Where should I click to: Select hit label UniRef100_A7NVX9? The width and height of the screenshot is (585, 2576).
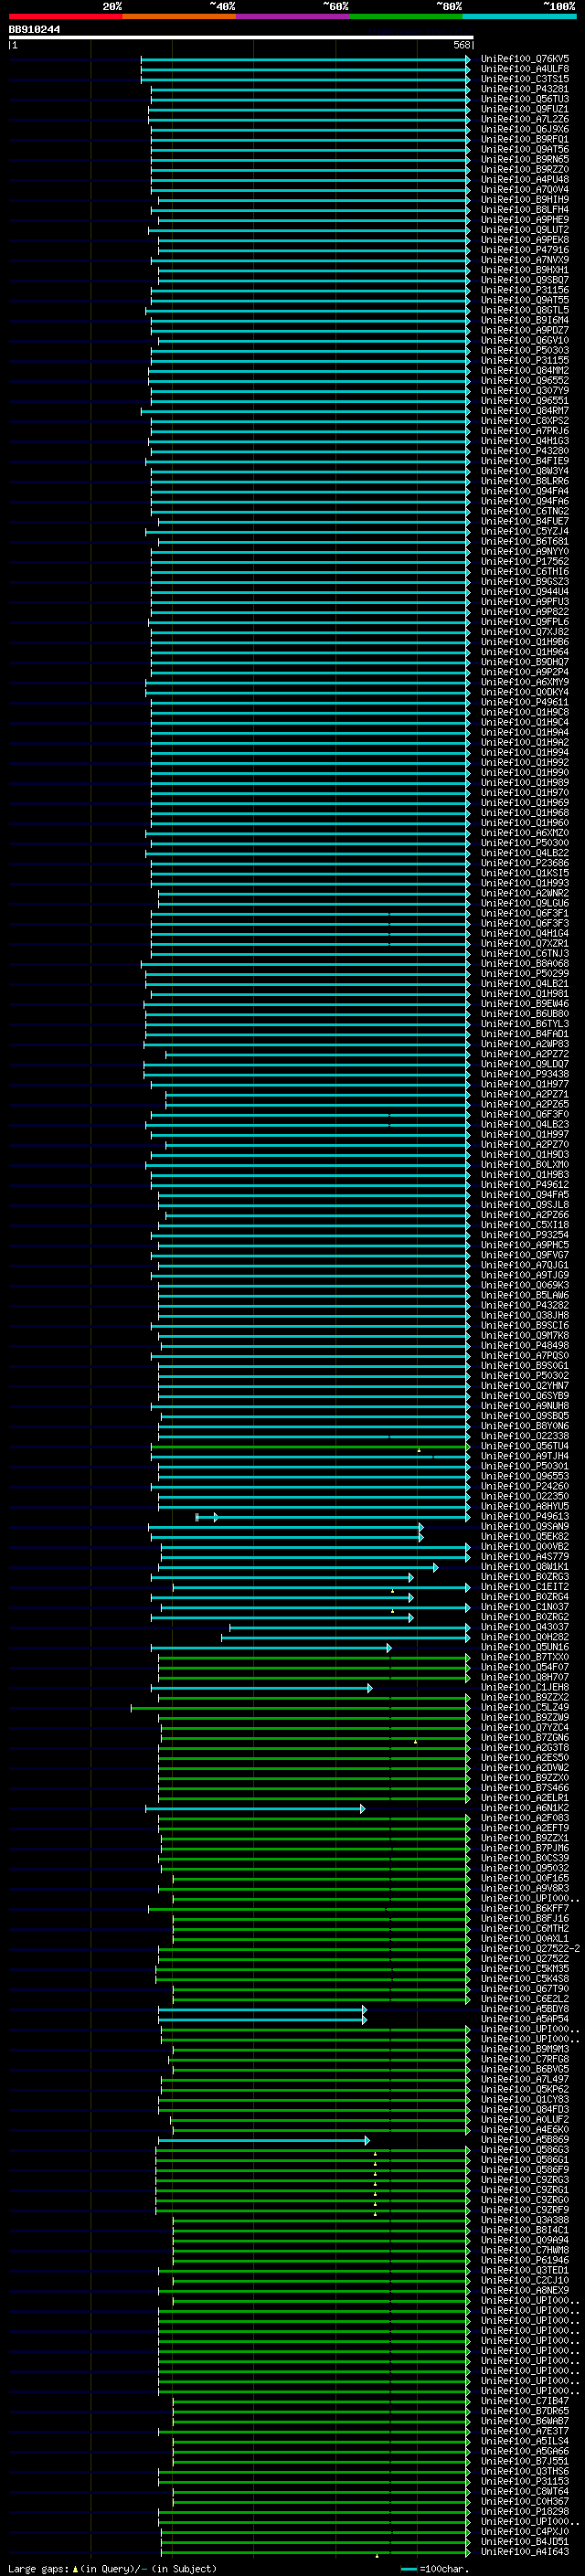pyautogui.click(x=525, y=260)
